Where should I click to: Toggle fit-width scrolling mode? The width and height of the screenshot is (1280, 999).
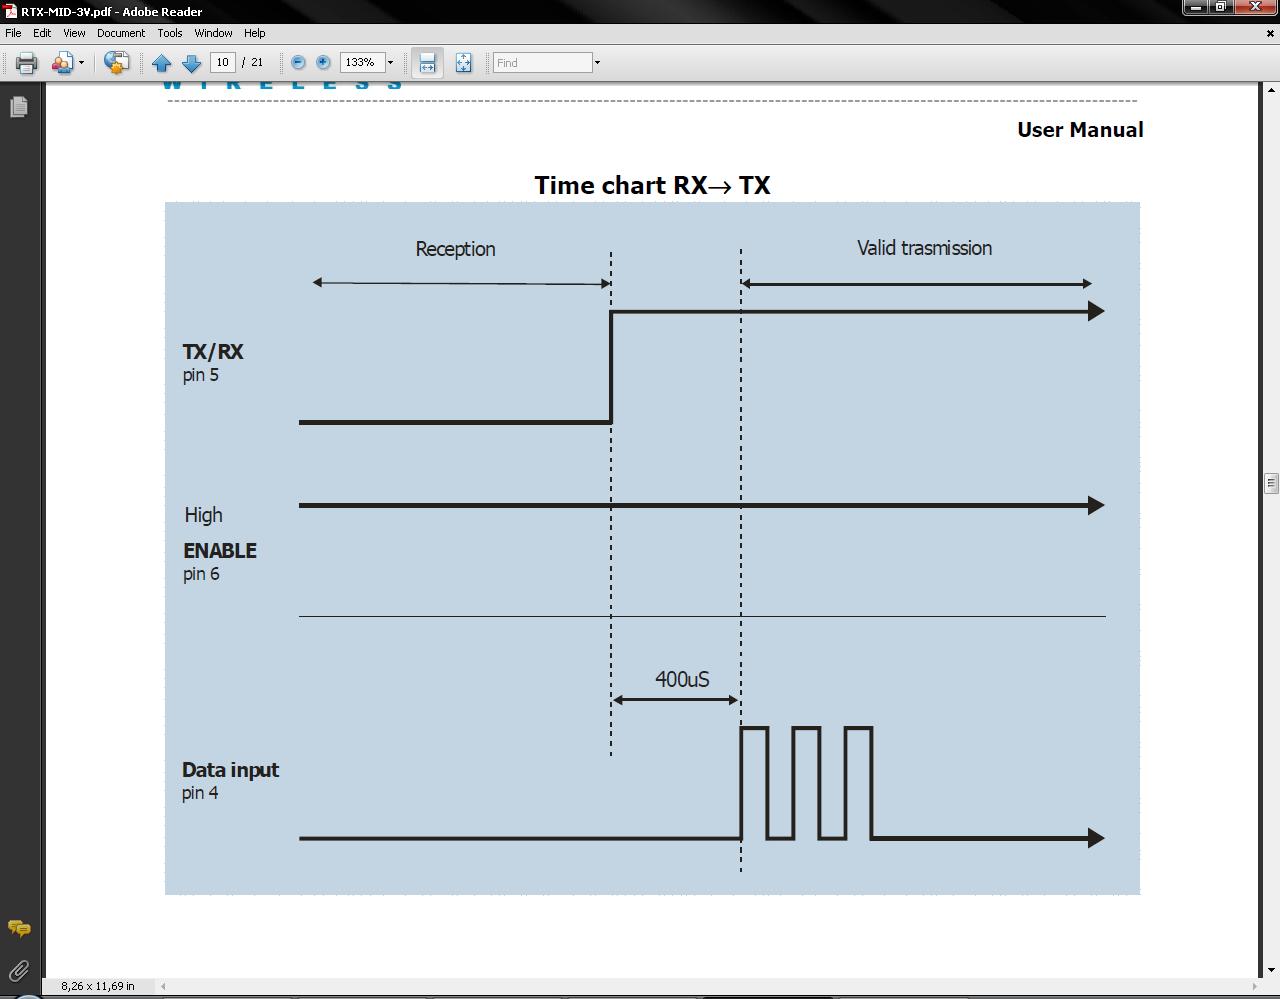click(x=427, y=63)
